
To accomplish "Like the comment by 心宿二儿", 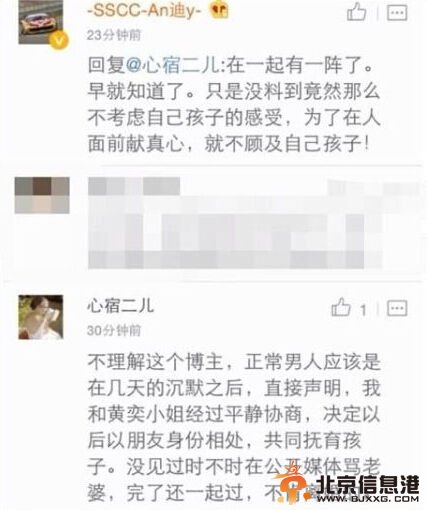I will point(341,307).
